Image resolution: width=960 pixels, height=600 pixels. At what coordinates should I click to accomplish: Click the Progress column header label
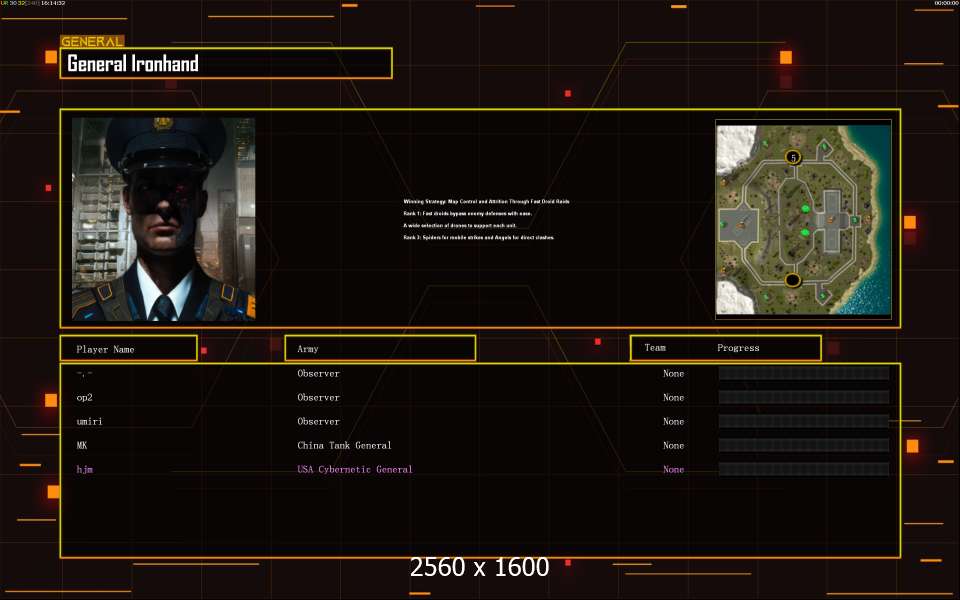pyautogui.click(x=738, y=348)
